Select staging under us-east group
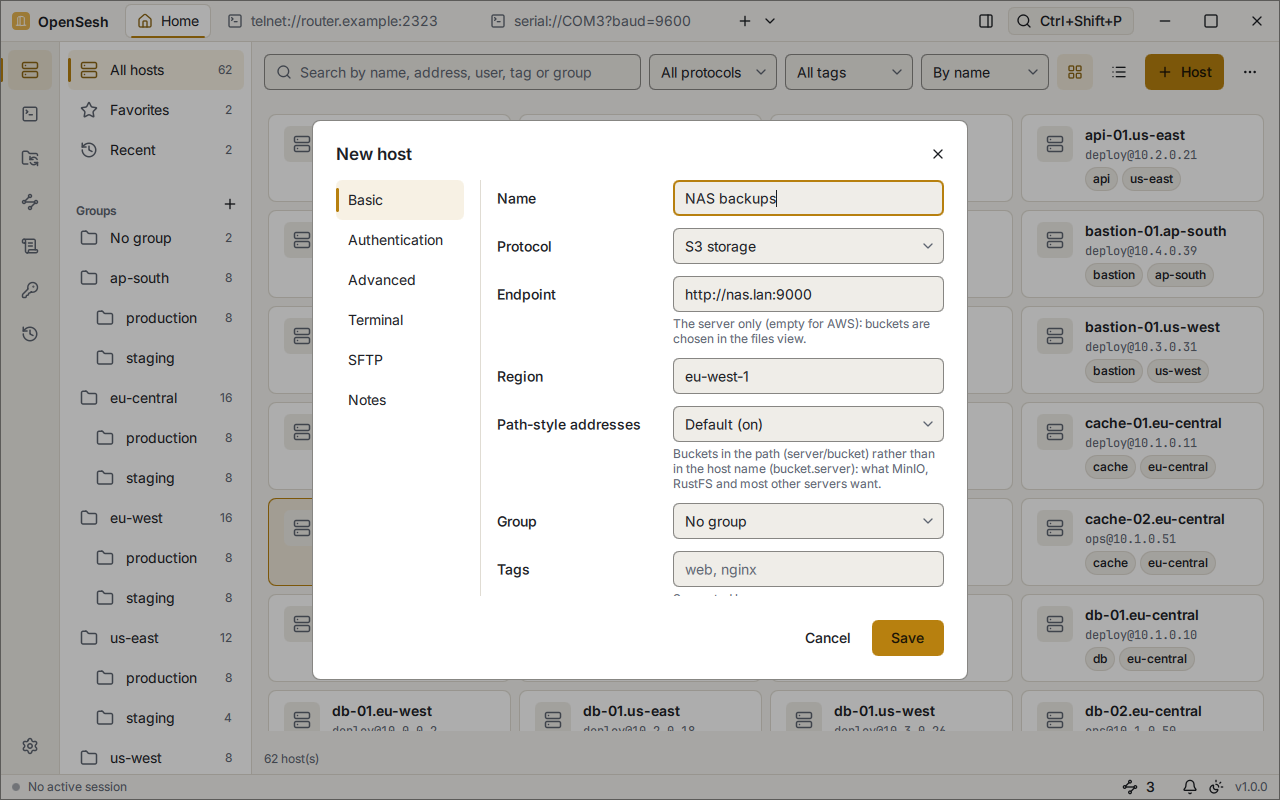The width and height of the screenshot is (1280, 800). [156, 718]
